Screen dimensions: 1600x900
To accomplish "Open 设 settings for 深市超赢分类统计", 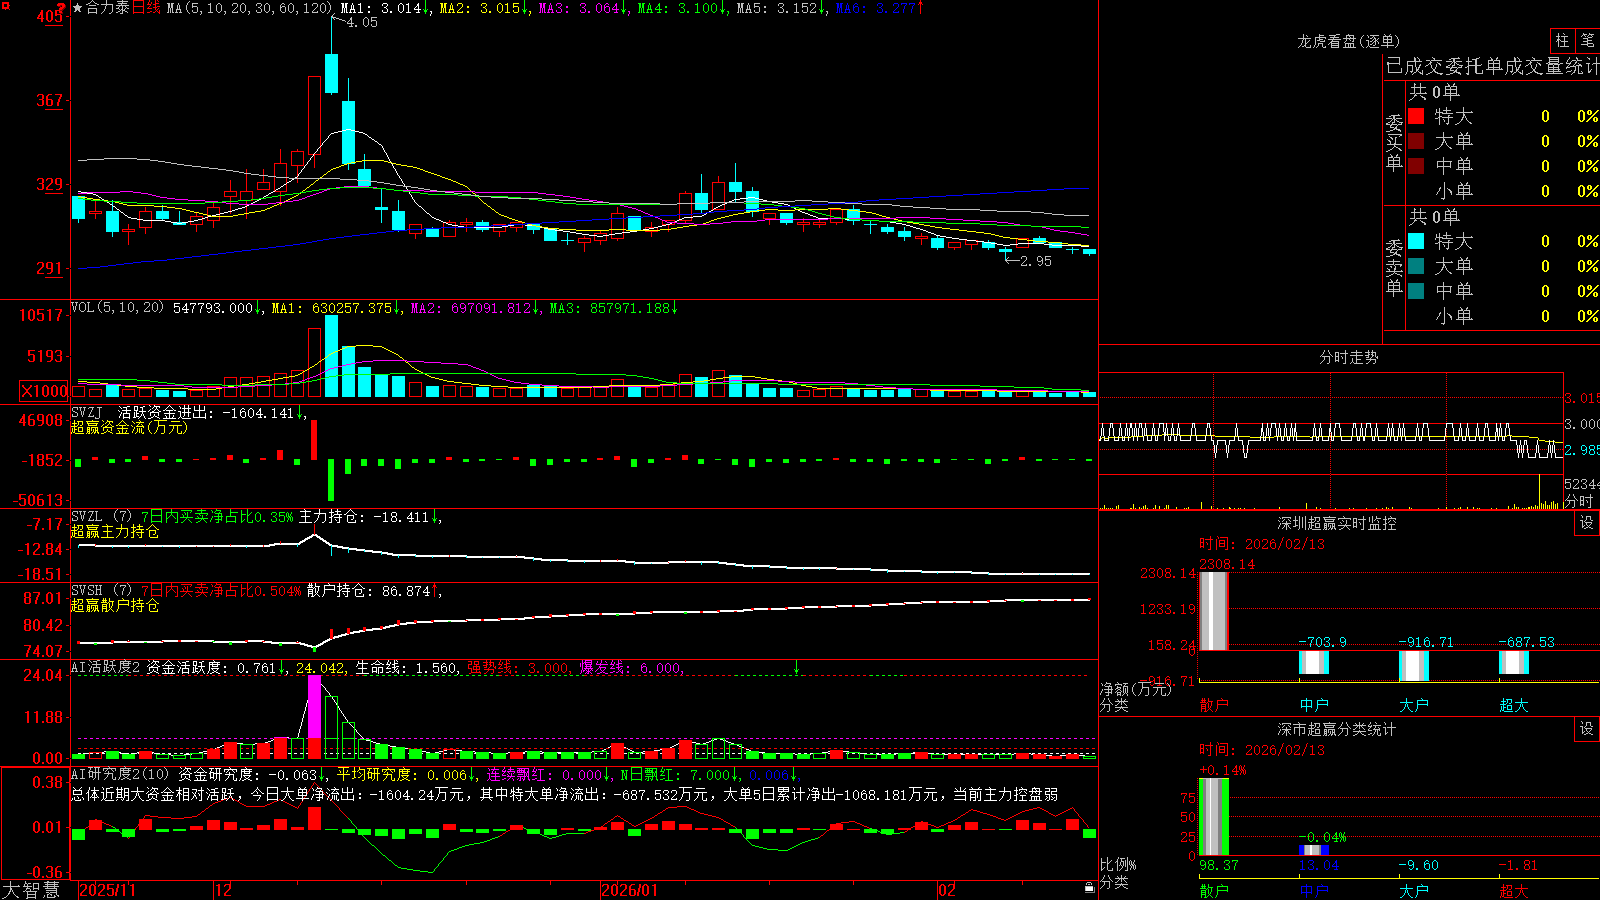I will [x=1587, y=729].
